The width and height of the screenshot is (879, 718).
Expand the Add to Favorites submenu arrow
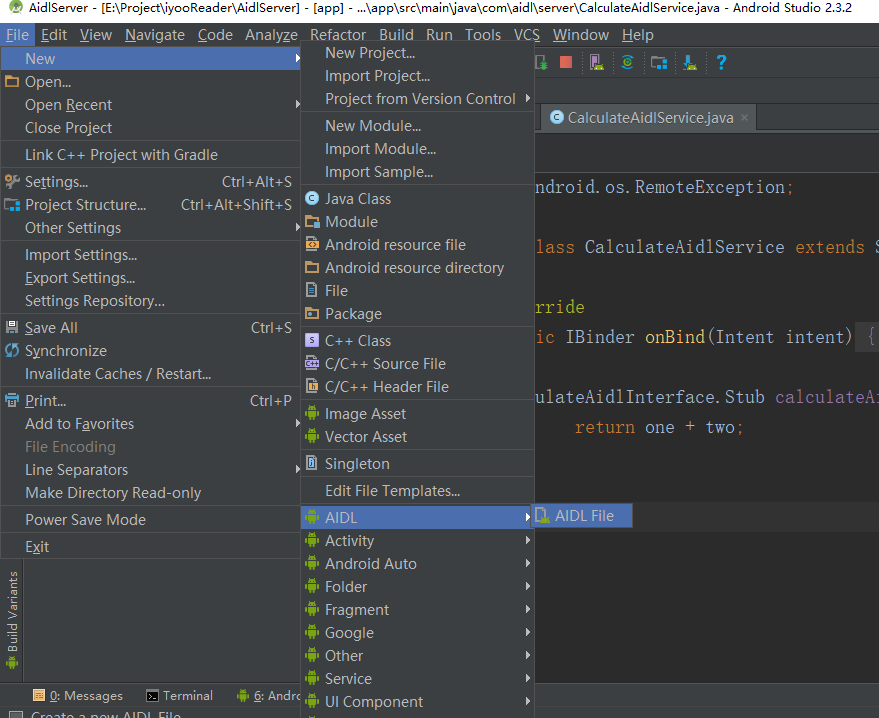pos(297,423)
